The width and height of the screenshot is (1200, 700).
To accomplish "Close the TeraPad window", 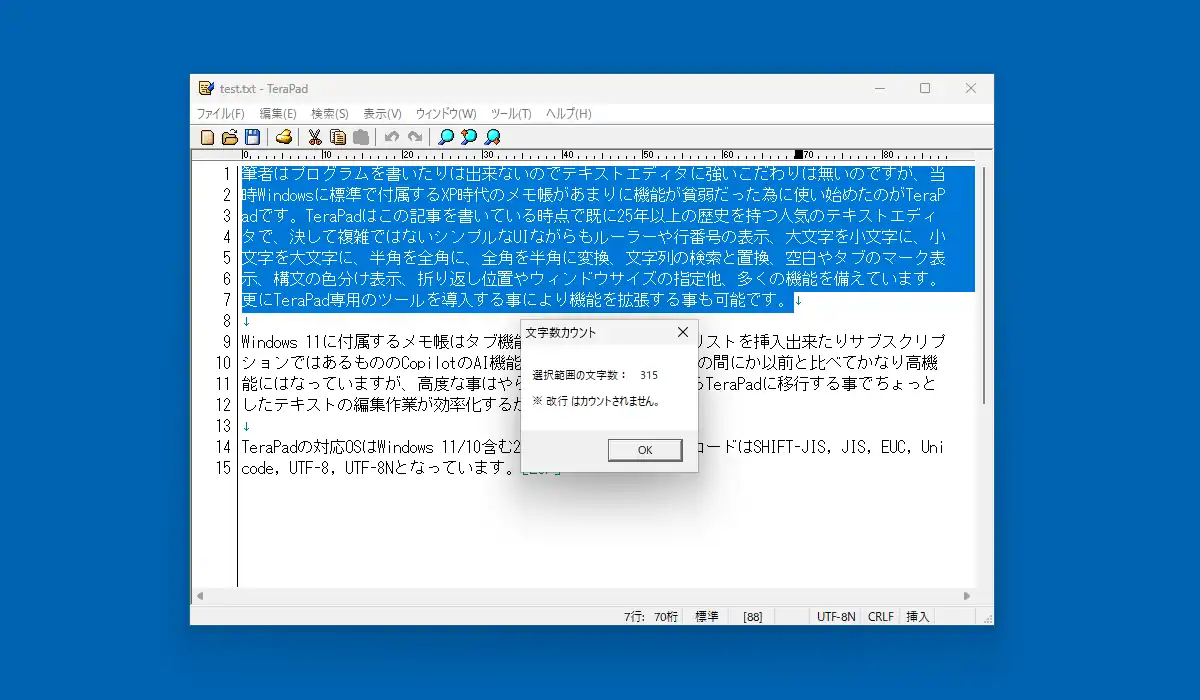I will pos(971,88).
